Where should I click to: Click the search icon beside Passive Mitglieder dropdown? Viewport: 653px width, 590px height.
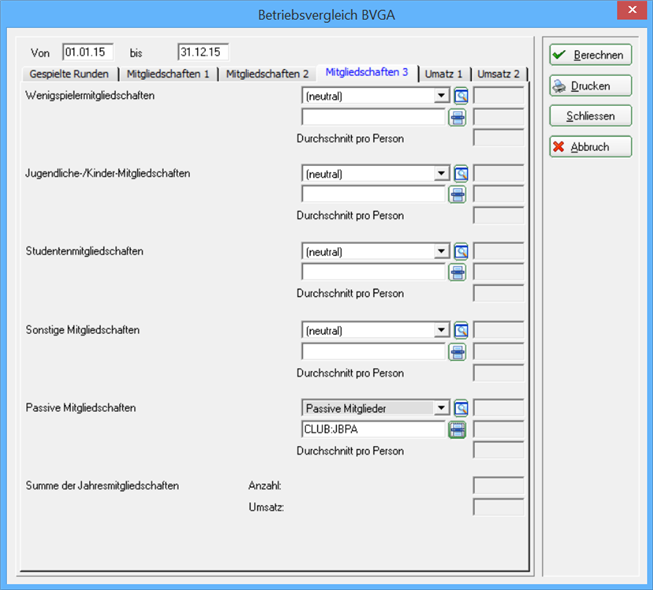[x=461, y=408]
